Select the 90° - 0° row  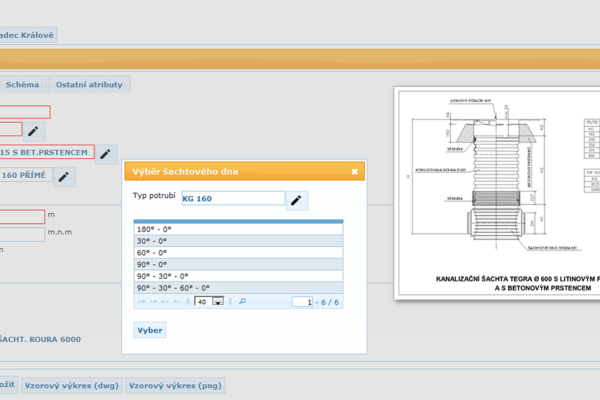point(238,264)
